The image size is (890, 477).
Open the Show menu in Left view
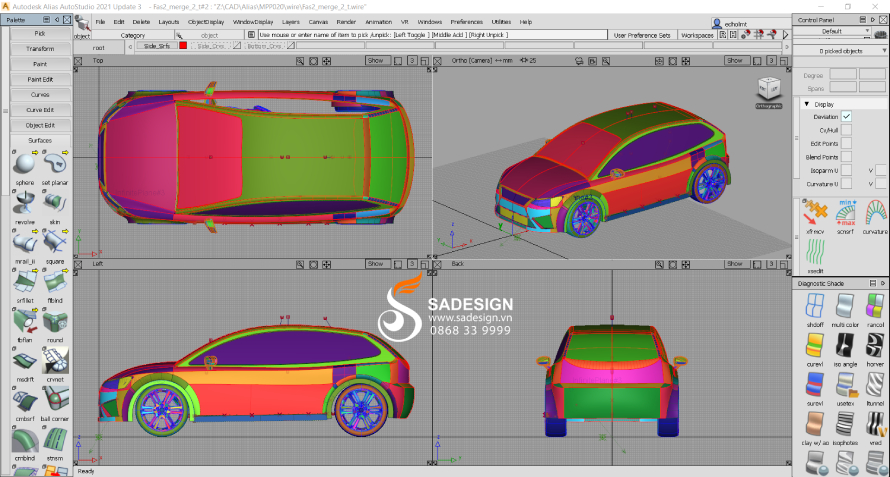376,263
